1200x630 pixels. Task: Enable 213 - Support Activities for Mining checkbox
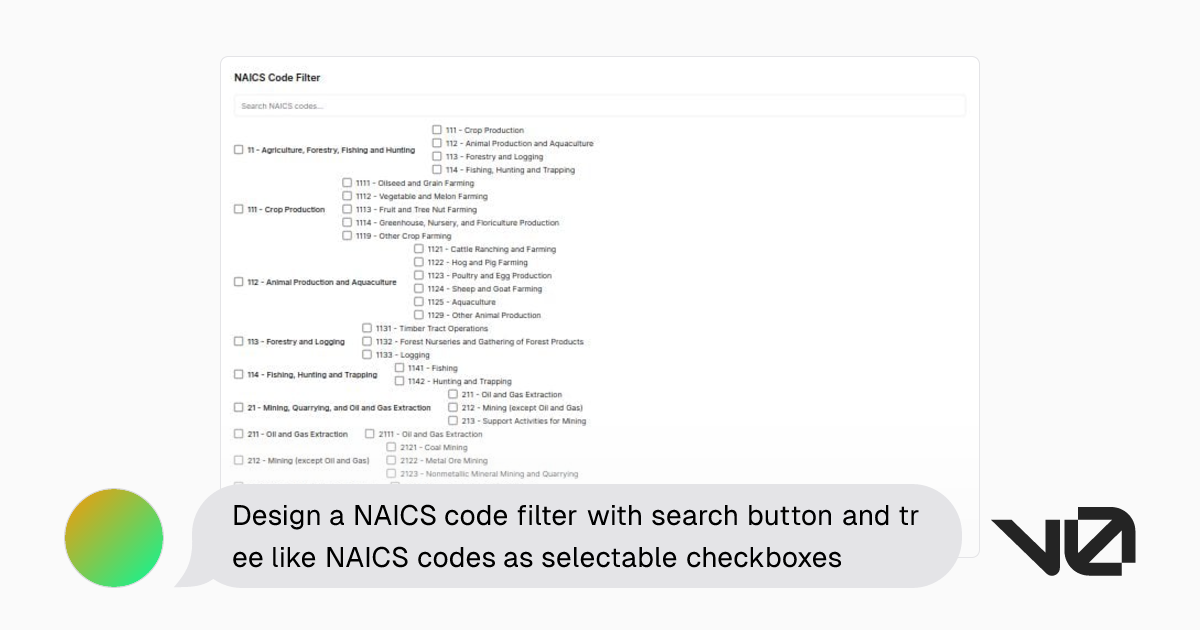[453, 421]
